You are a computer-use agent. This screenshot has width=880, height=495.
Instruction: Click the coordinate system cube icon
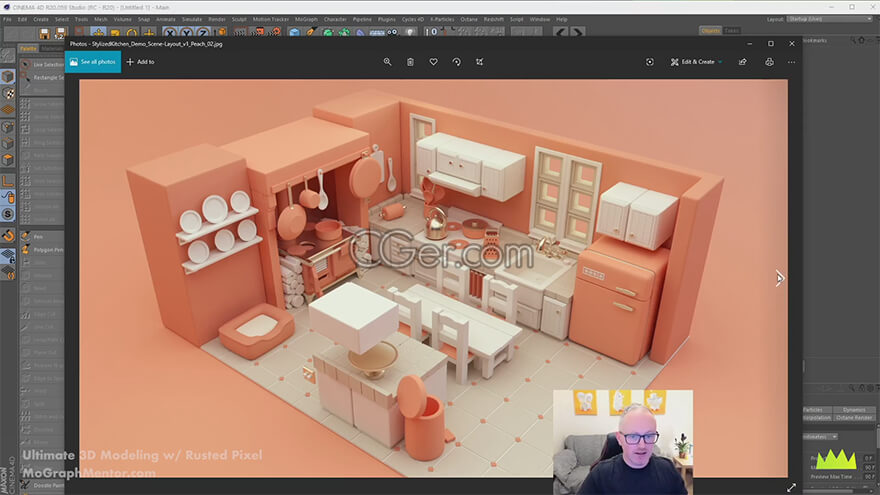point(221,33)
